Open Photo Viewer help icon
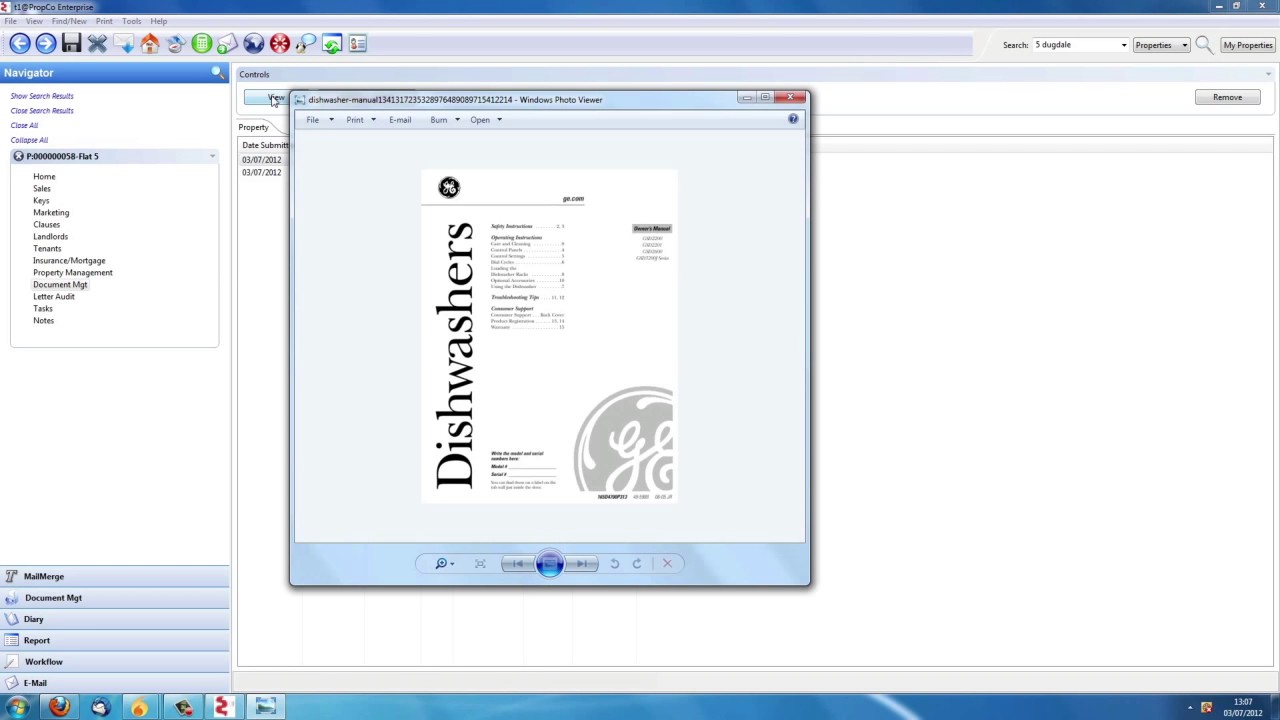Image resolution: width=1280 pixels, height=720 pixels. [793, 119]
